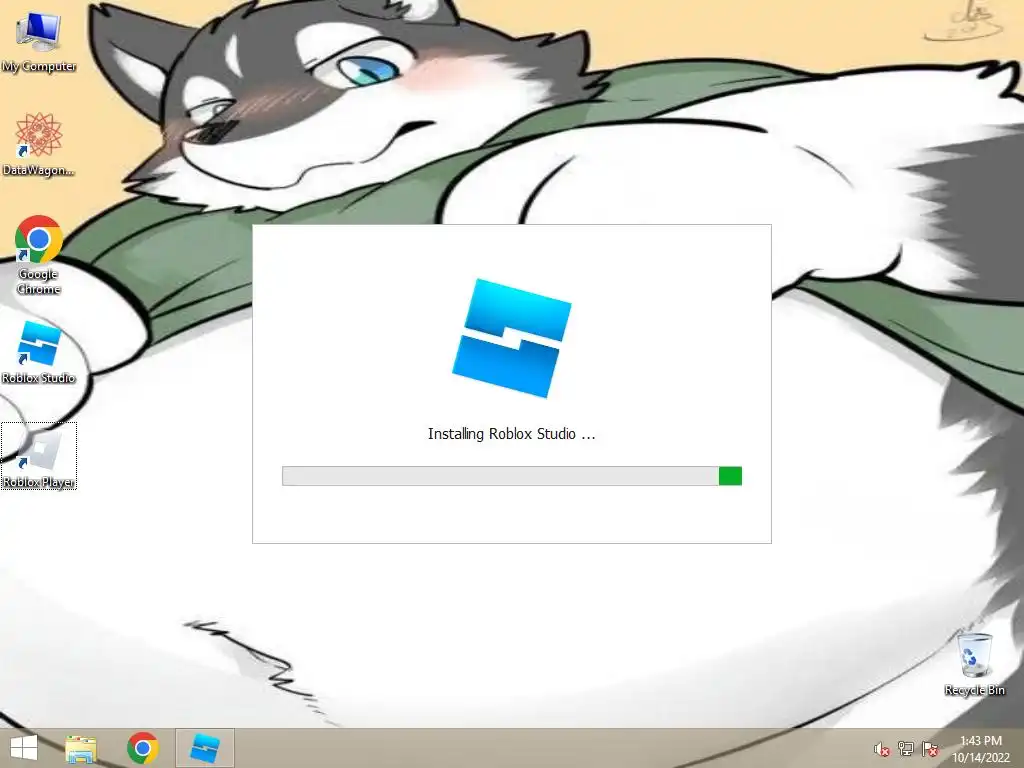Screen dimensions: 1024x768
Task: Select the DataWagon desktop shortcut
Action: (x=39, y=144)
